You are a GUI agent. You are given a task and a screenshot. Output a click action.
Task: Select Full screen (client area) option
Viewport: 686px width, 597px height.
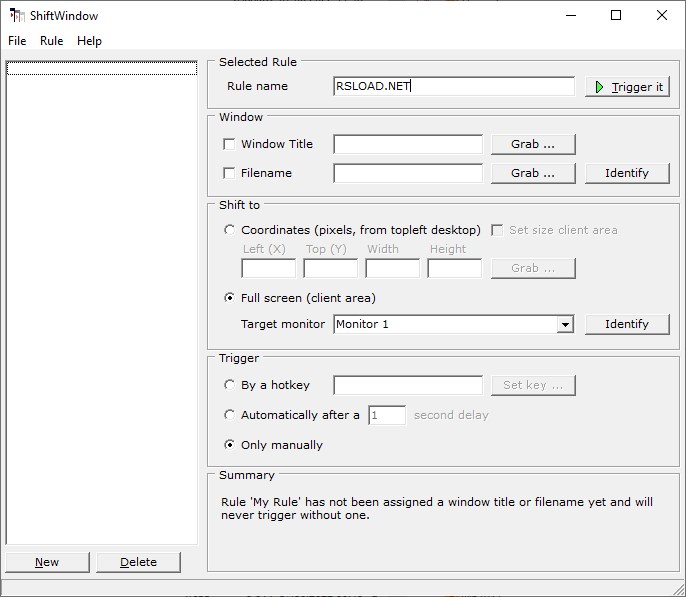[229, 298]
